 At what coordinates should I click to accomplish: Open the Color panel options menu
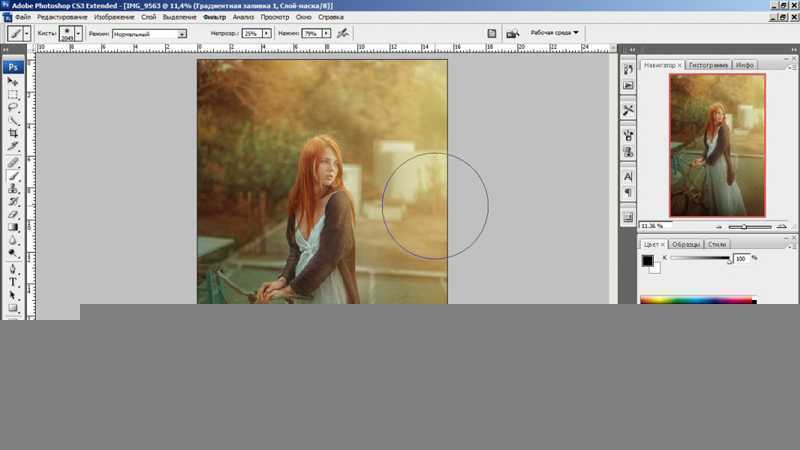pos(790,246)
